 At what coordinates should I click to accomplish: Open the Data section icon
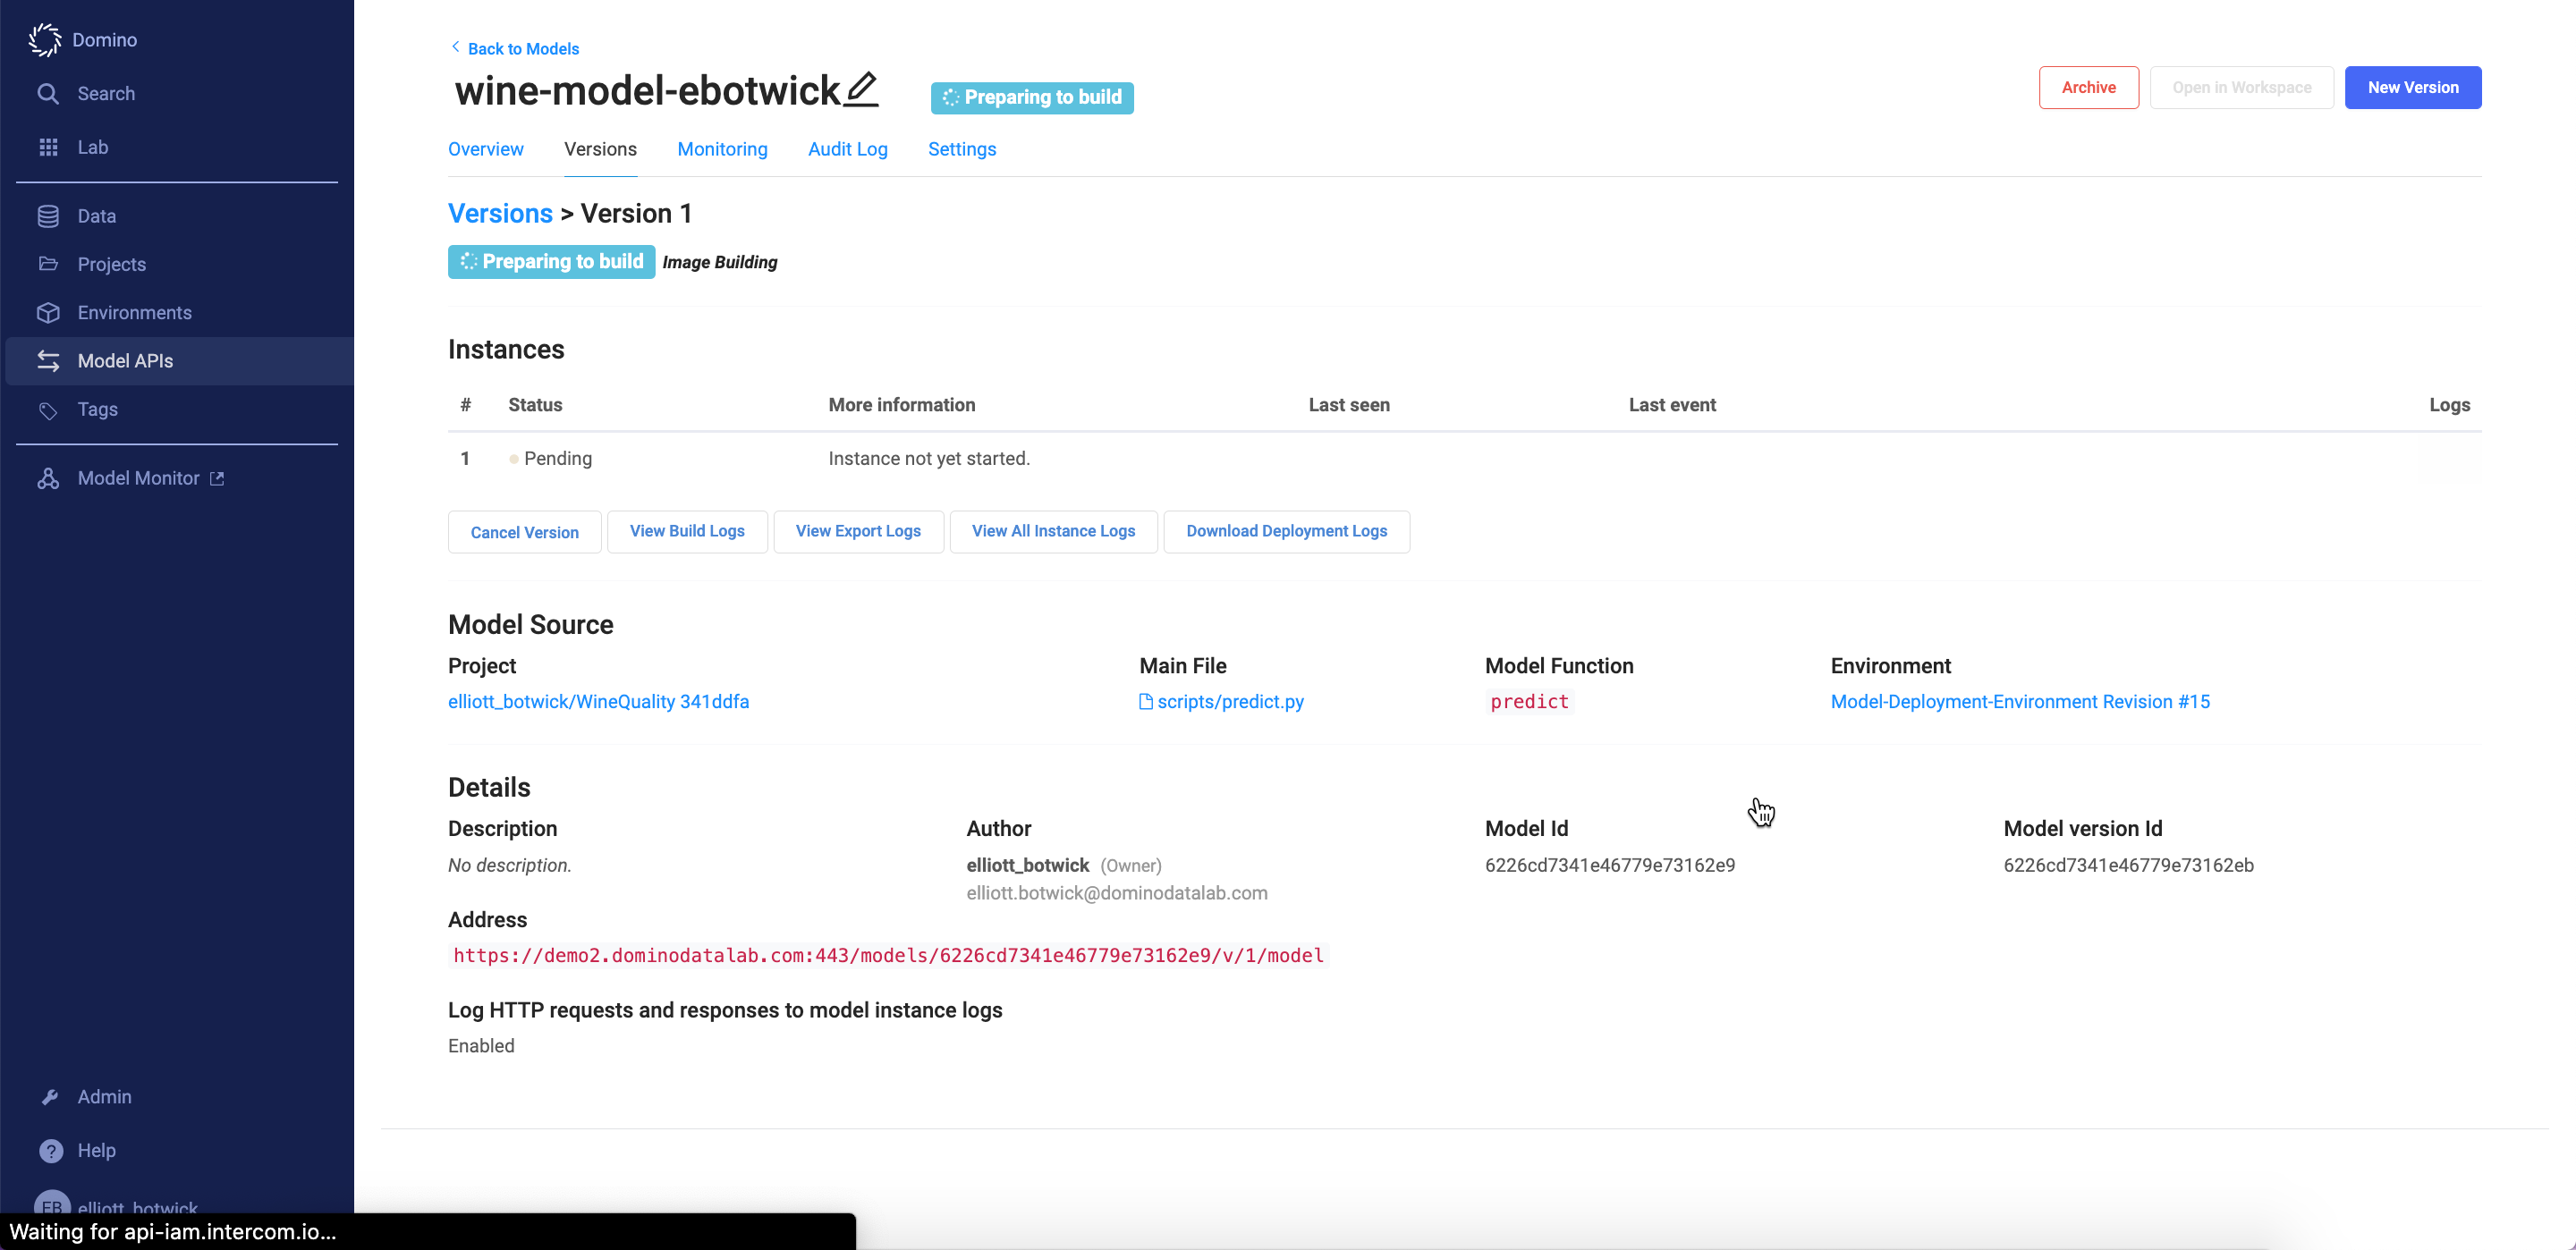tap(48, 216)
